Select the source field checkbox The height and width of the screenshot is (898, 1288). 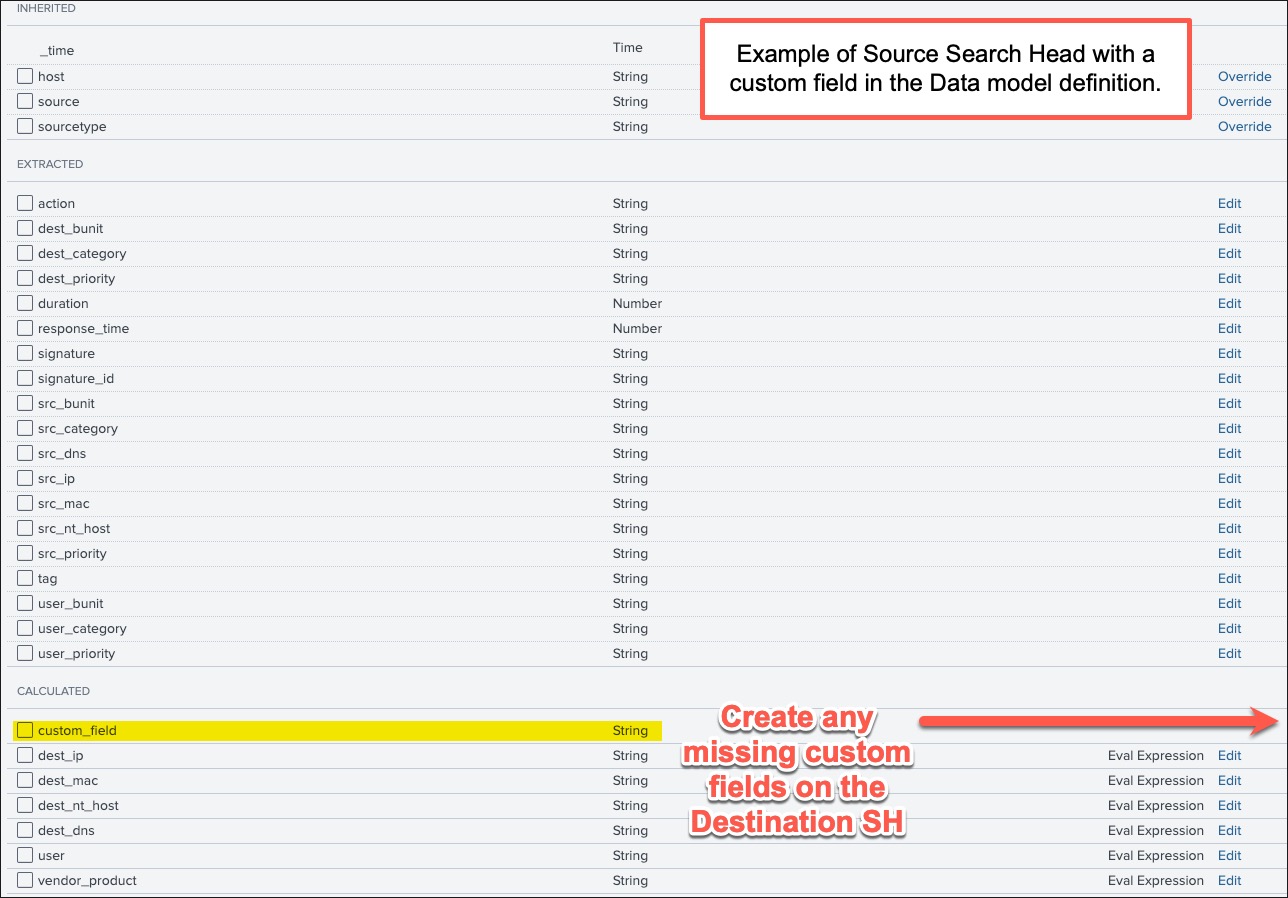(24, 101)
